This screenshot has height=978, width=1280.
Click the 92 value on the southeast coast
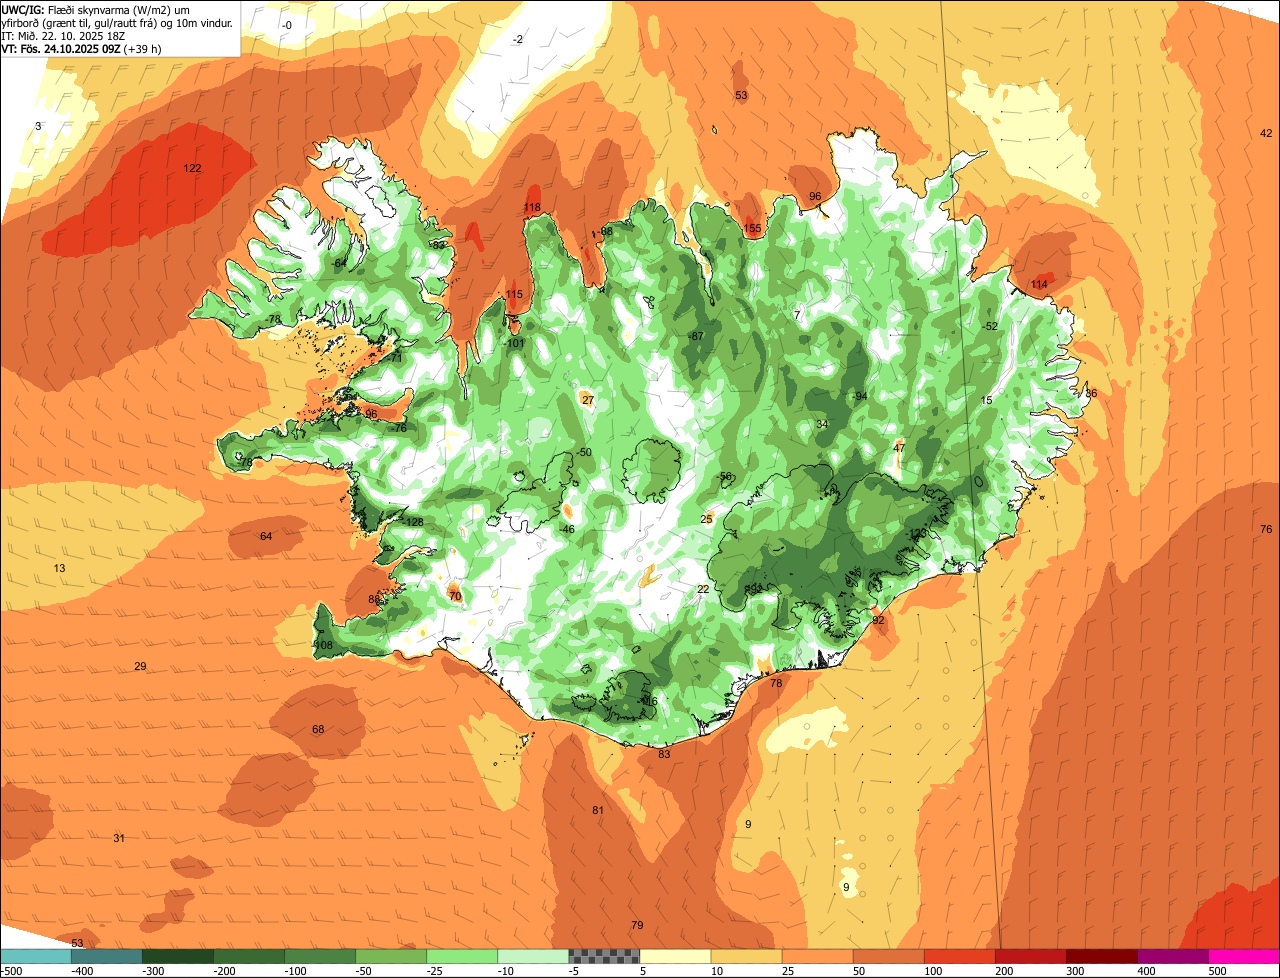(878, 621)
